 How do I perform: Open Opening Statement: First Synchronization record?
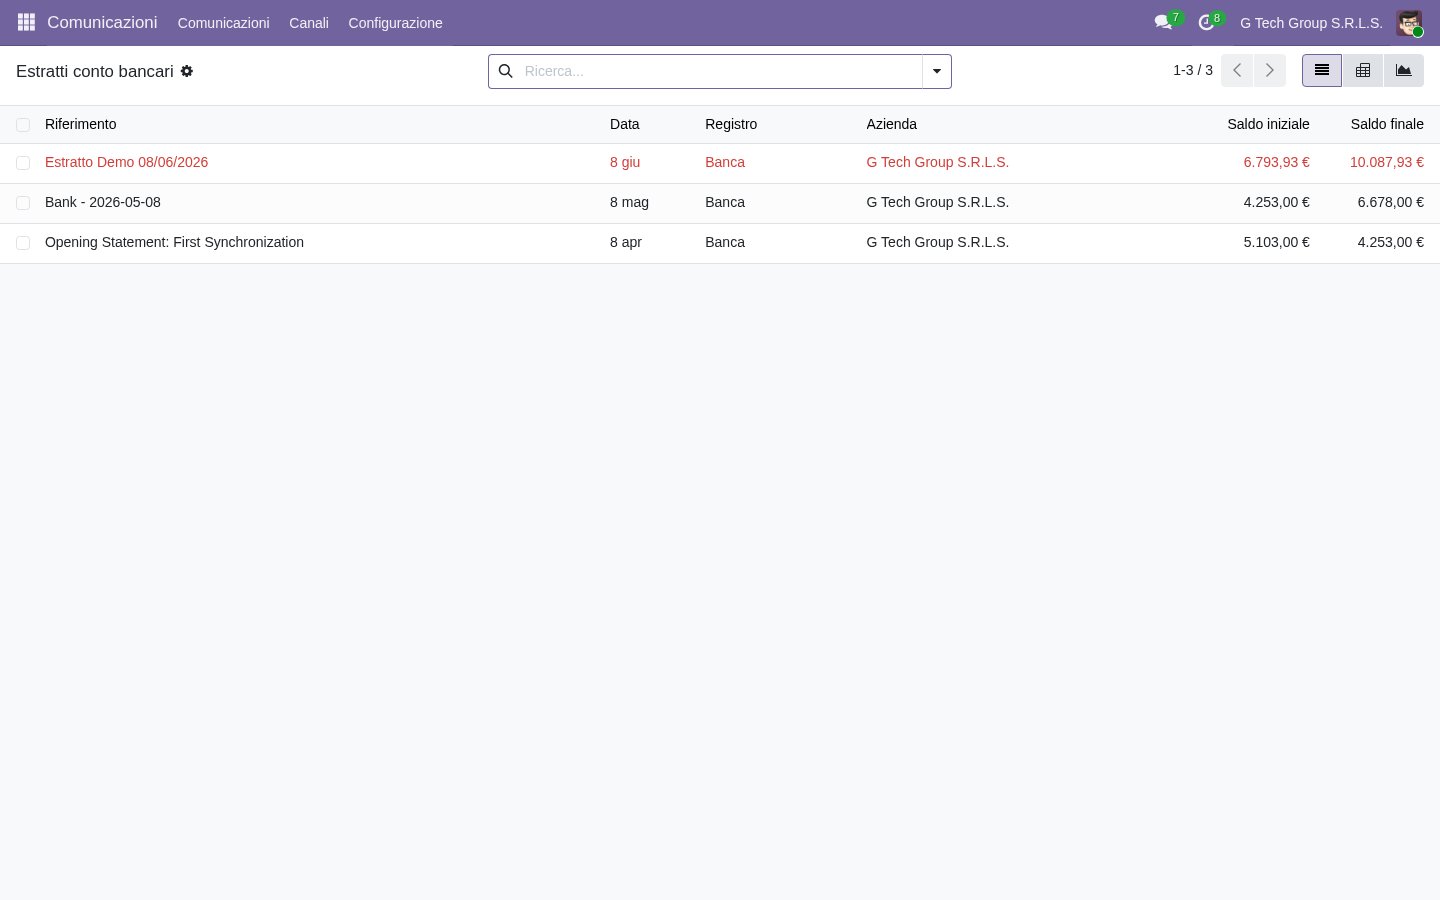click(174, 242)
